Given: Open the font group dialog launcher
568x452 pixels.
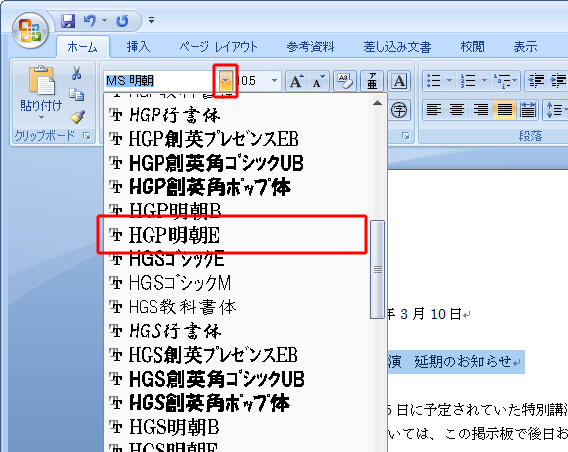Looking at the screenshot, I should coord(406,136).
